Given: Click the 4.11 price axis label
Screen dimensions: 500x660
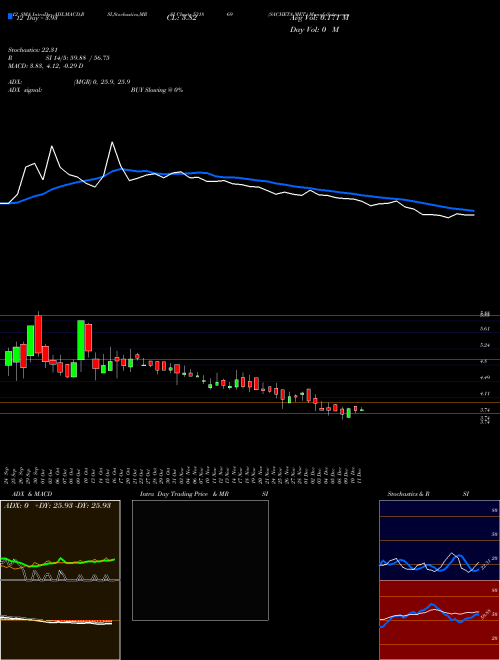Looking at the screenshot, I should click(485, 394).
